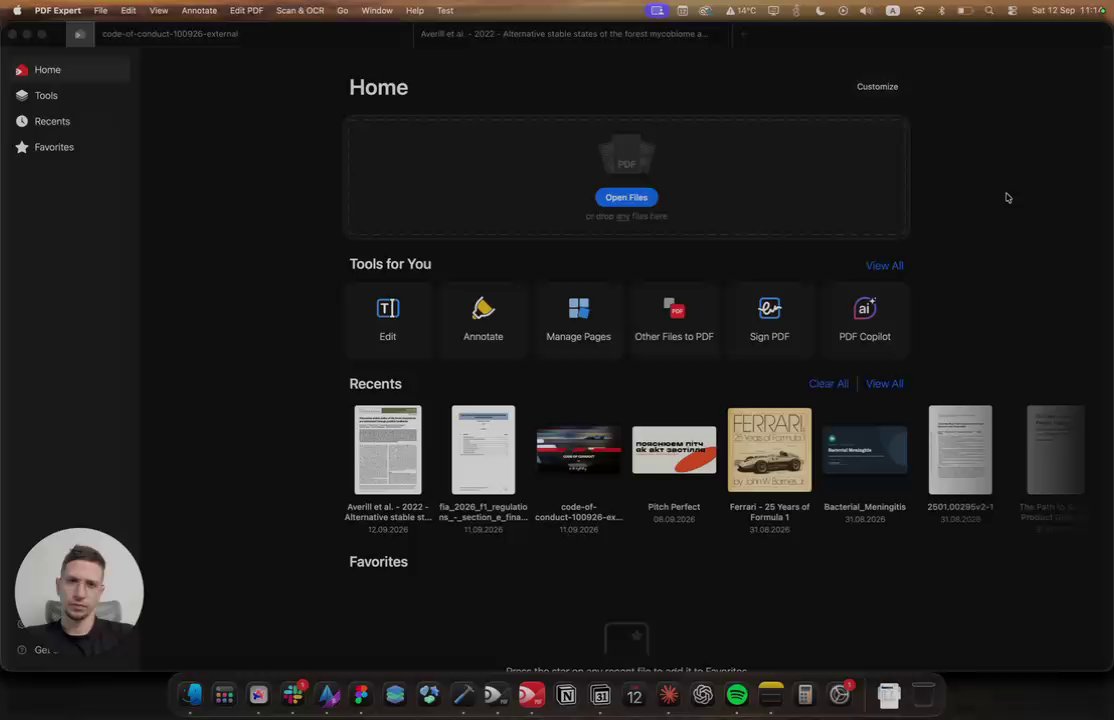
Task: Start the PDF Copilot AI tool
Action: coord(865,320)
